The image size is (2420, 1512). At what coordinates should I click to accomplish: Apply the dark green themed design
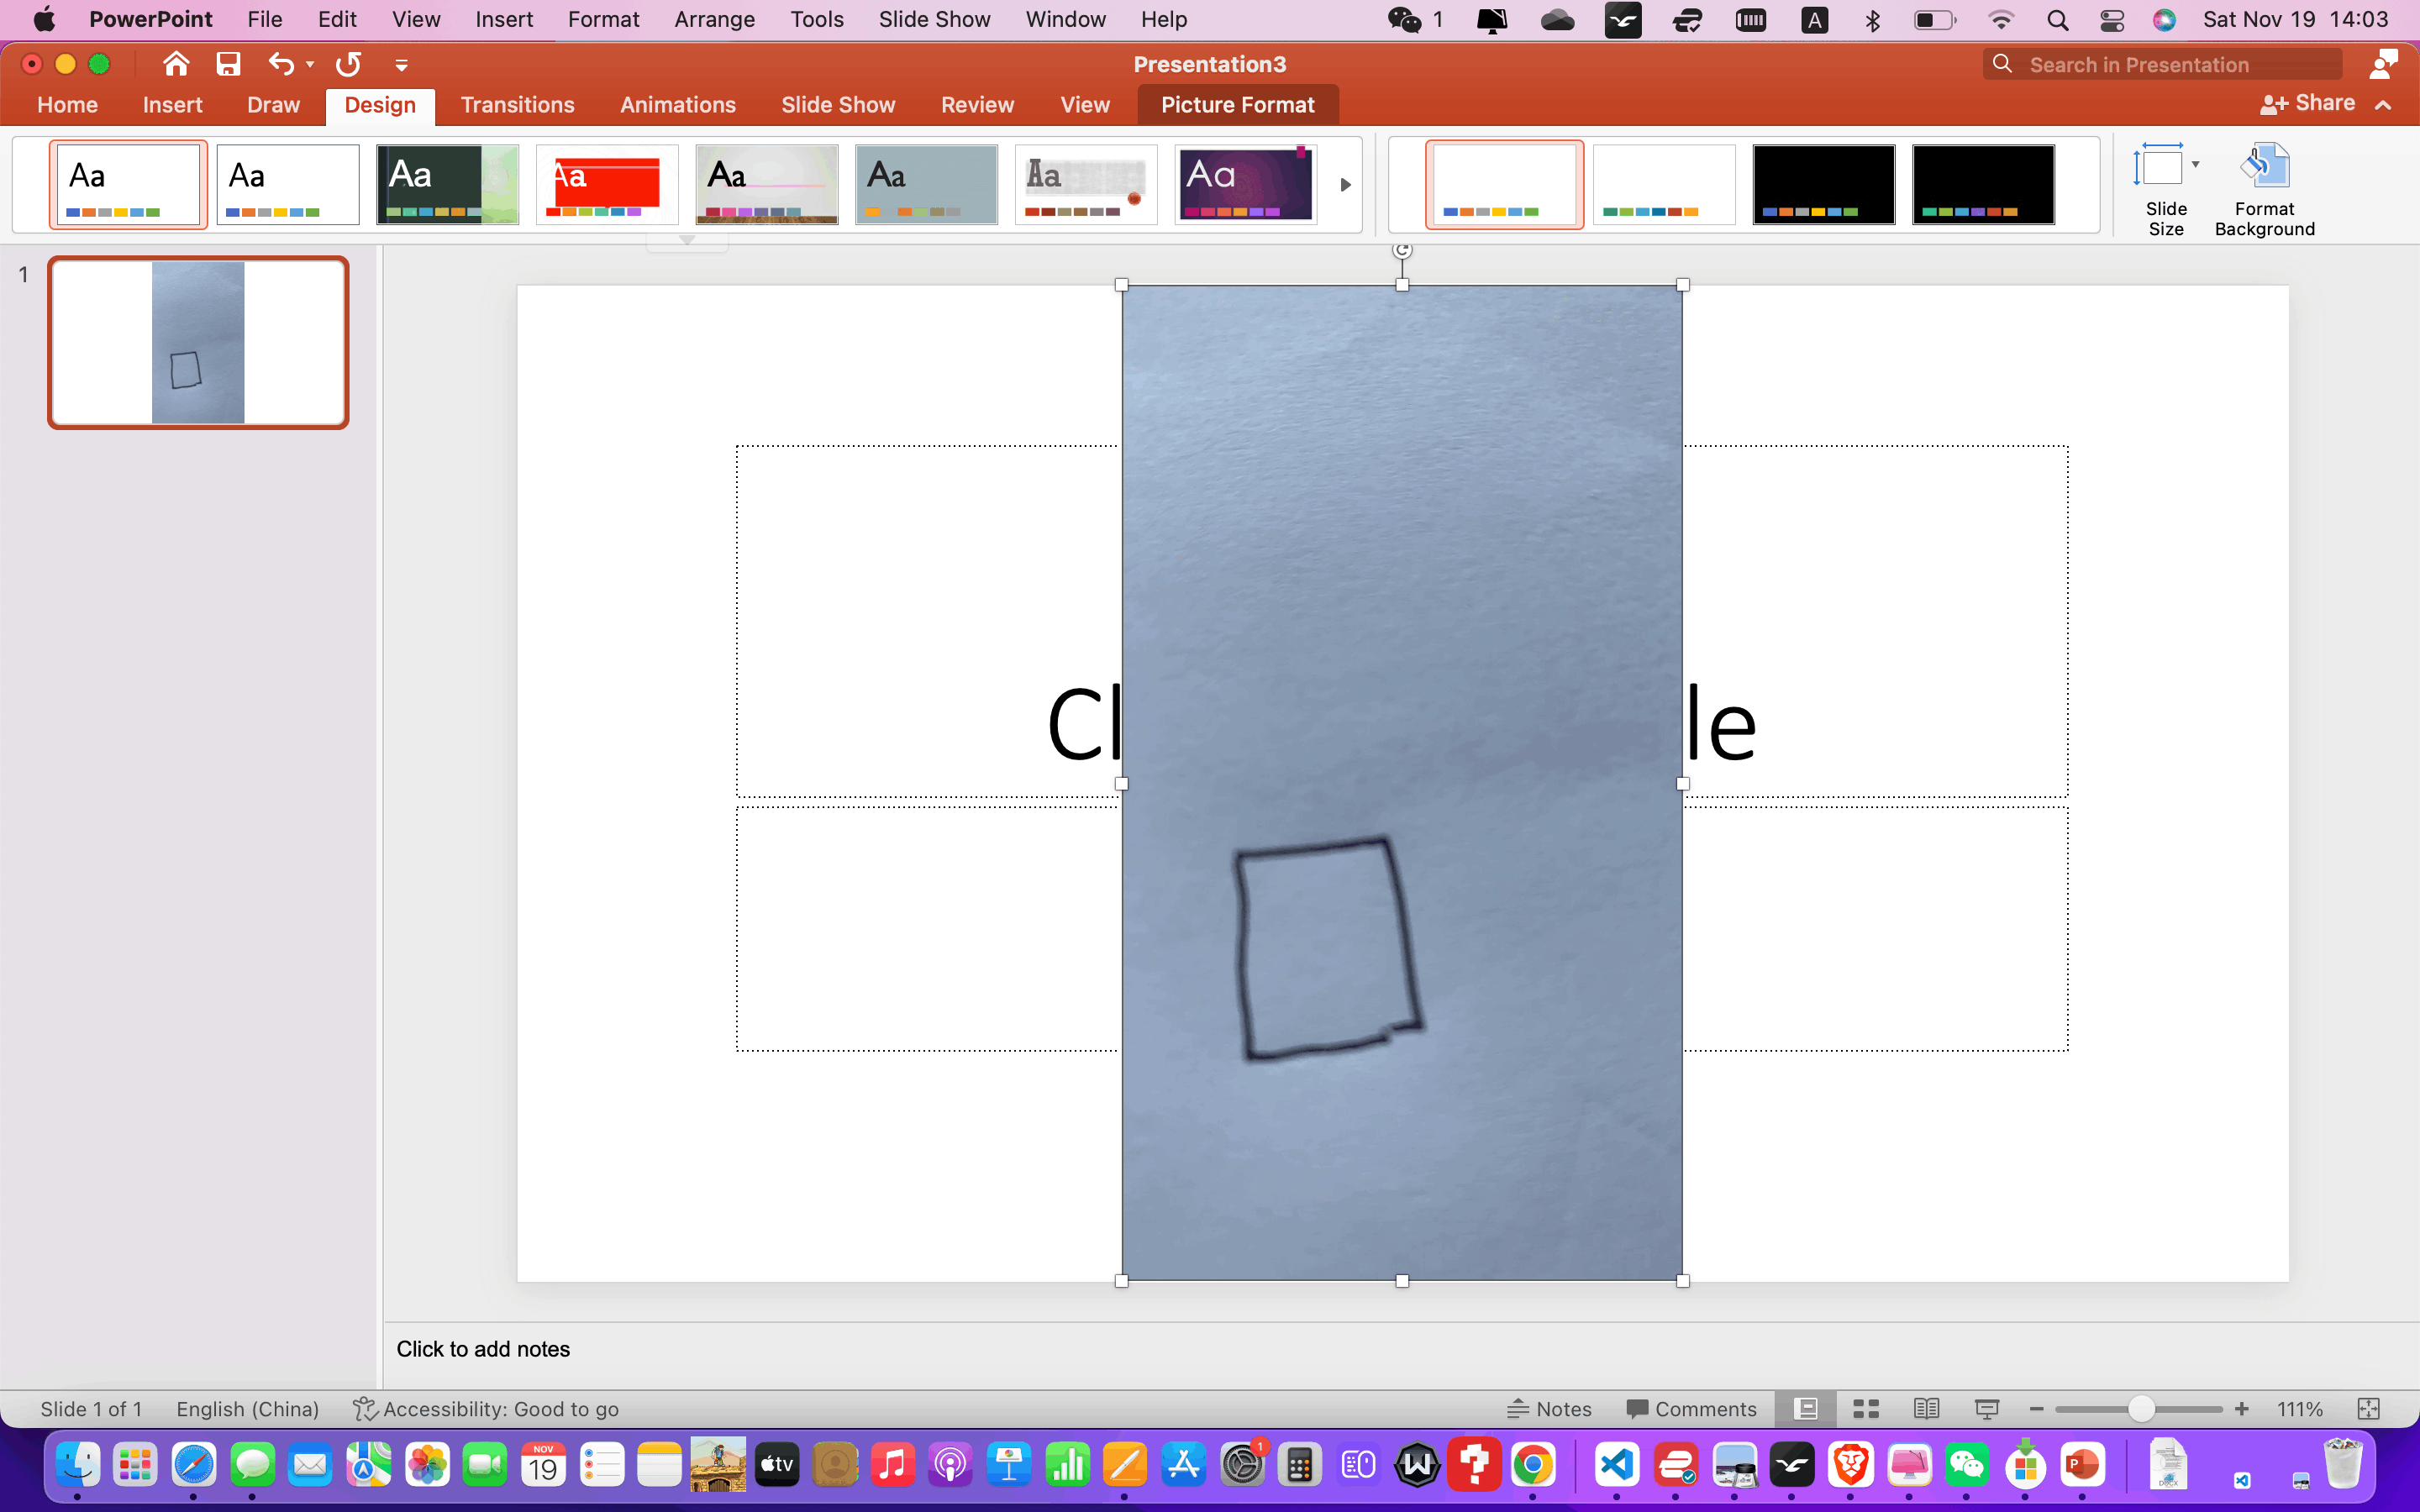tap(447, 184)
